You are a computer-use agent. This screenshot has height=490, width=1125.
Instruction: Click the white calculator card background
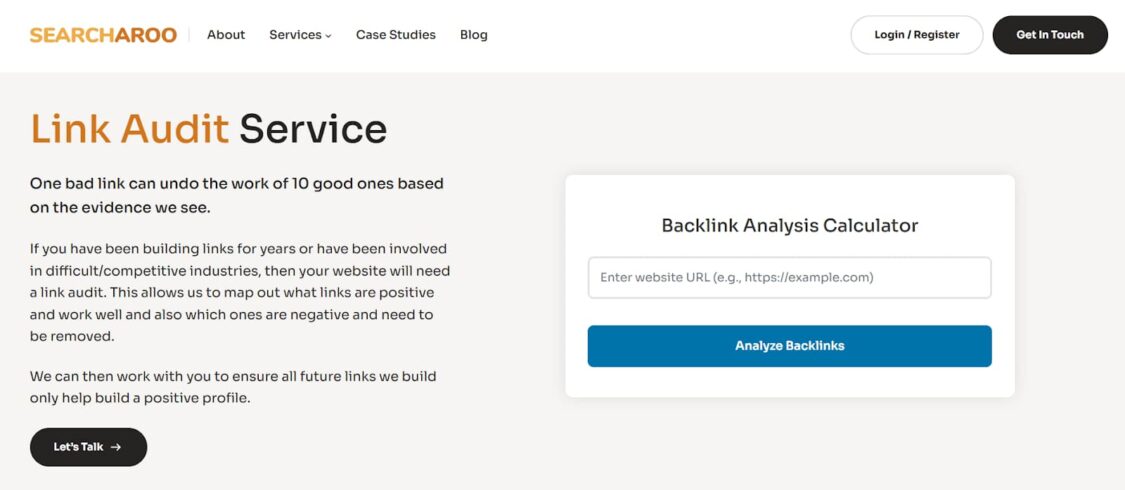point(789,382)
